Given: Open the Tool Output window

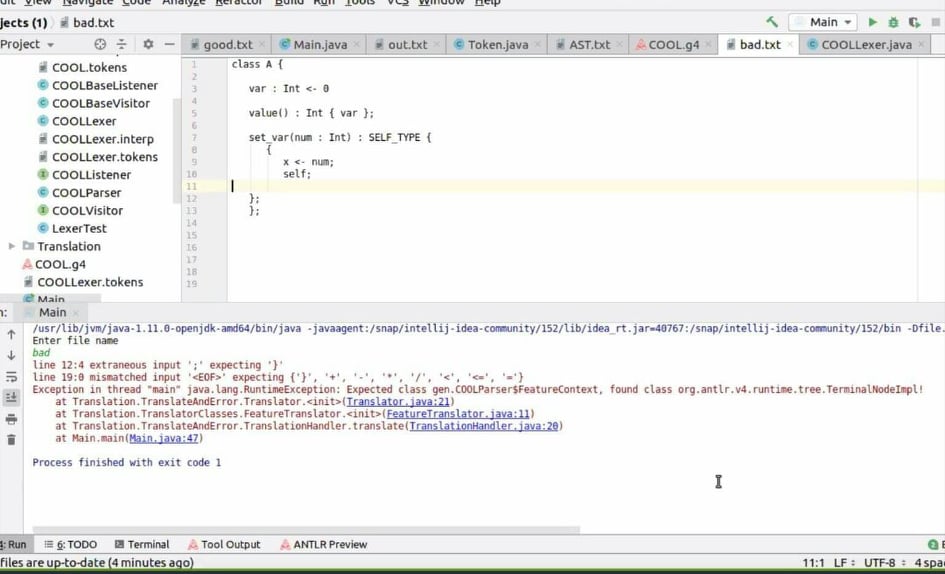Looking at the screenshot, I should [224, 544].
